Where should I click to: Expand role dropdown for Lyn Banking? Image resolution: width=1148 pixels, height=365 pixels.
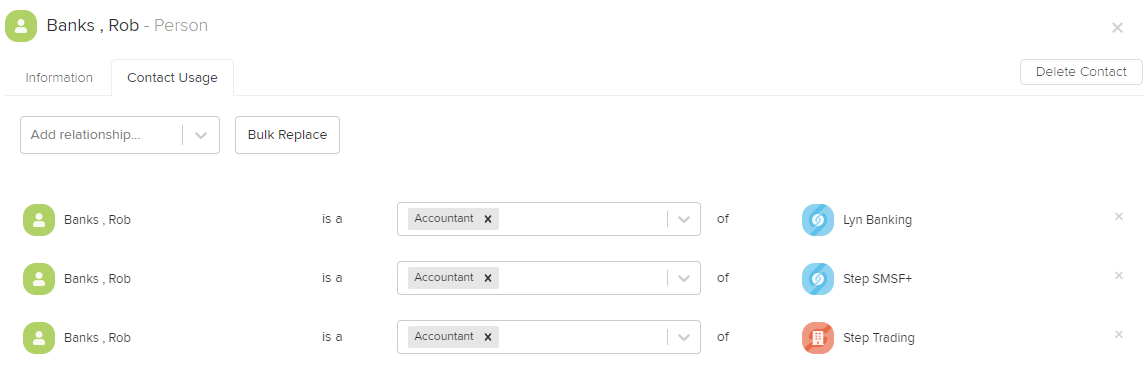pyautogui.click(x=685, y=219)
